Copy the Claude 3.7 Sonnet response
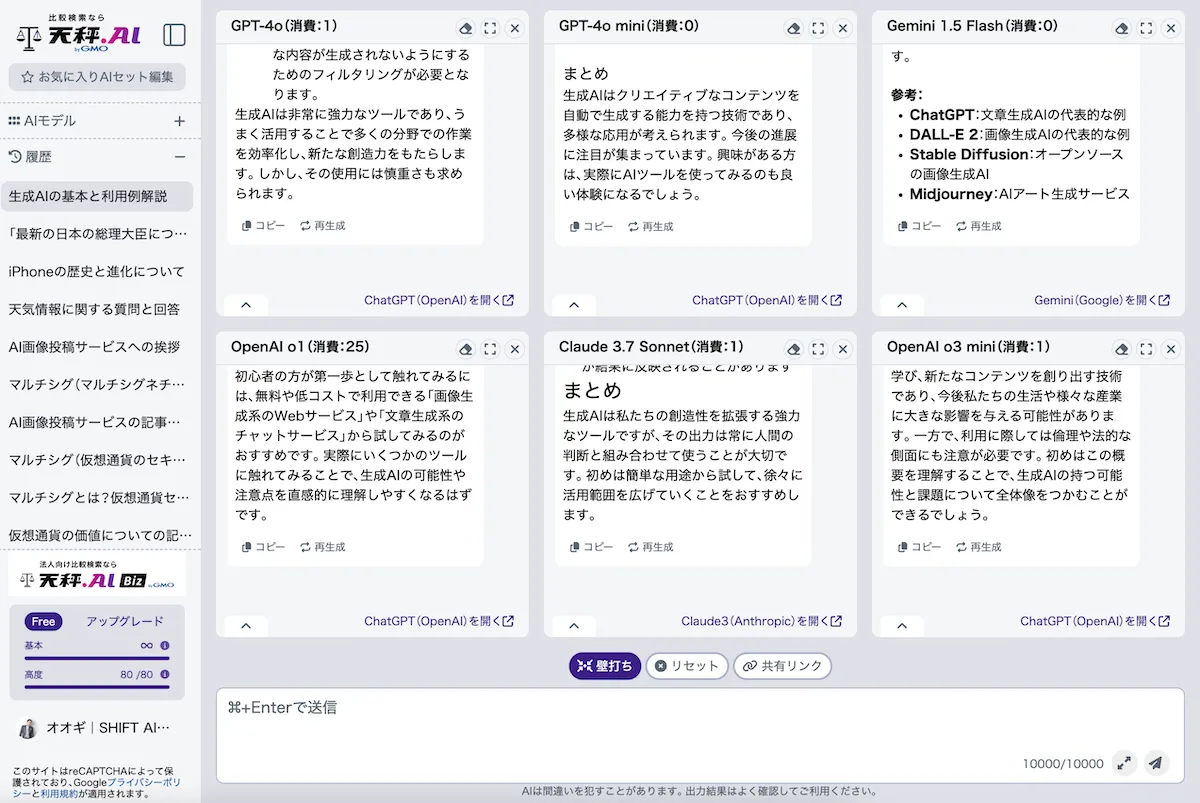1200x803 pixels. point(591,547)
